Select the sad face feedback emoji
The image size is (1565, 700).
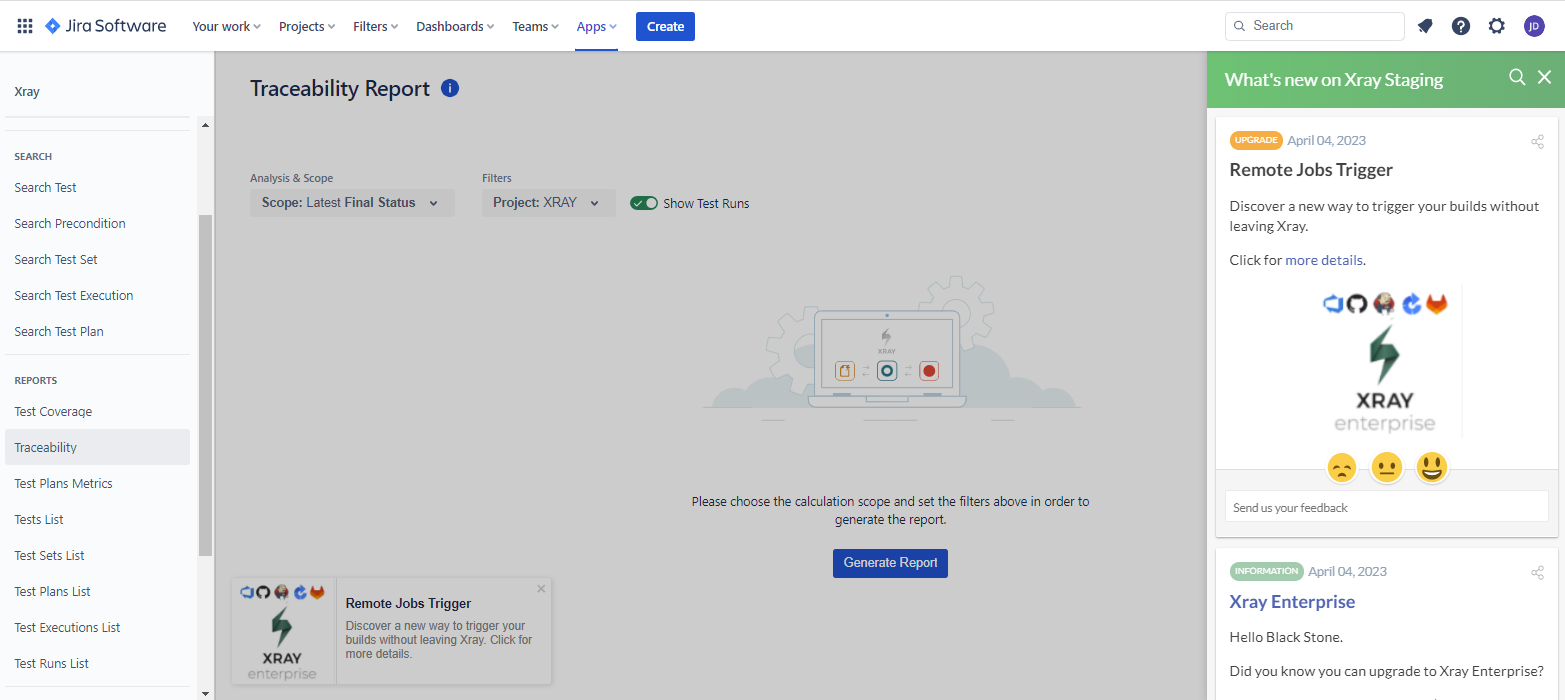click(1342, 467)
